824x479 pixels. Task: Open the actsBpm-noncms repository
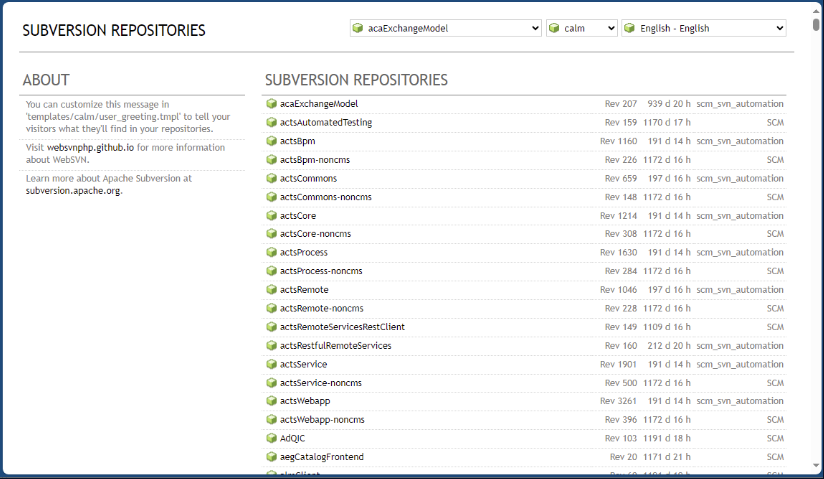coord(314,159)
